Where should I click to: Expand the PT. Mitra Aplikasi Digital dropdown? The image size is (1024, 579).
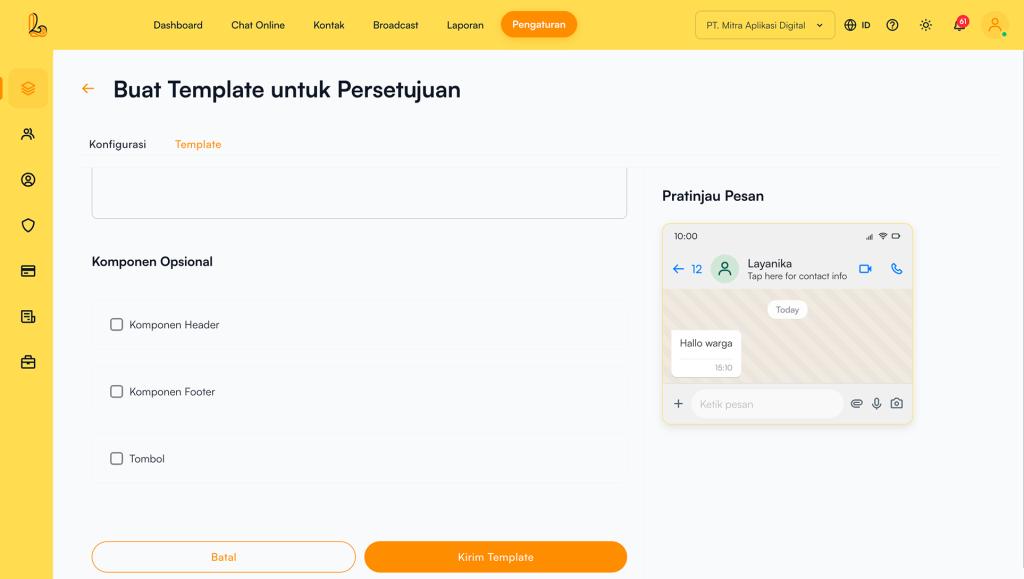[x=765, y=25]
